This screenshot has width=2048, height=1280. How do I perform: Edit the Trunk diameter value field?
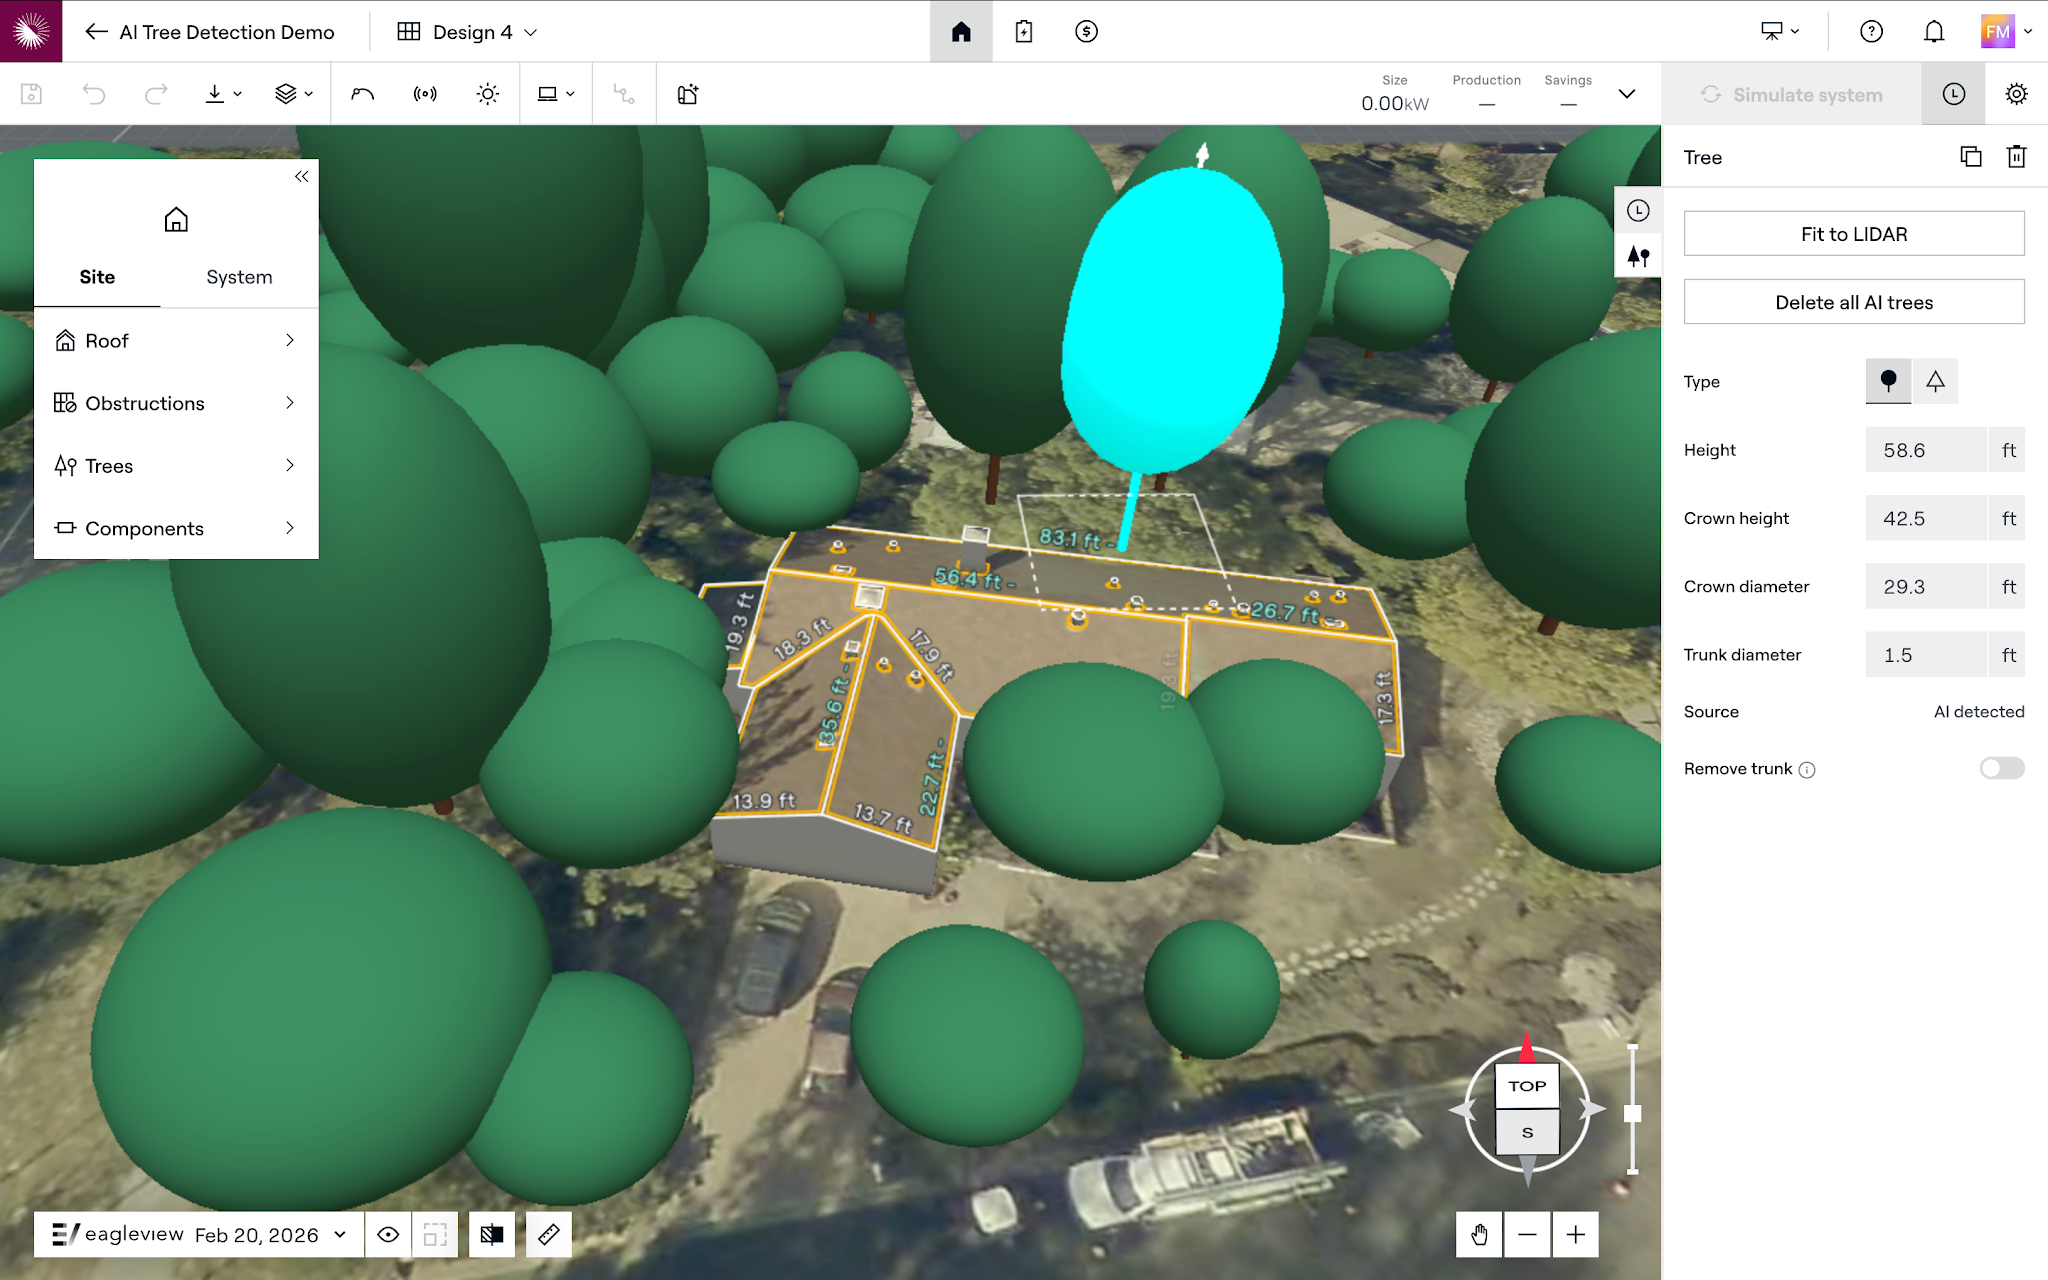tap(1926, 655)
